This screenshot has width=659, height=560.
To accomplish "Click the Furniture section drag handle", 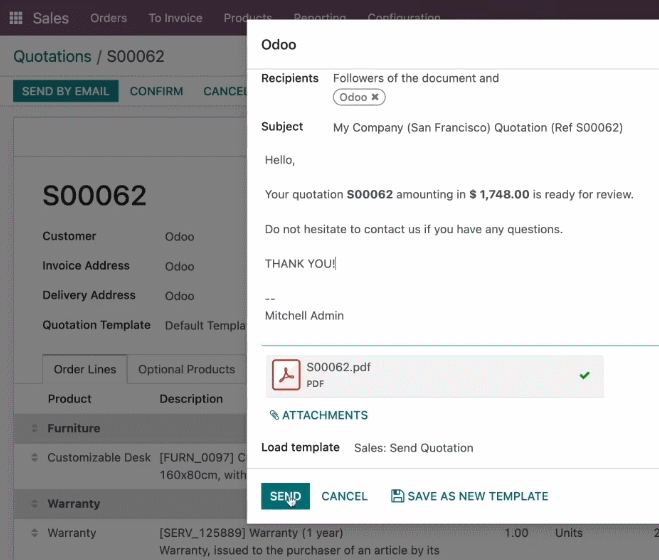I will click(34, 428).
